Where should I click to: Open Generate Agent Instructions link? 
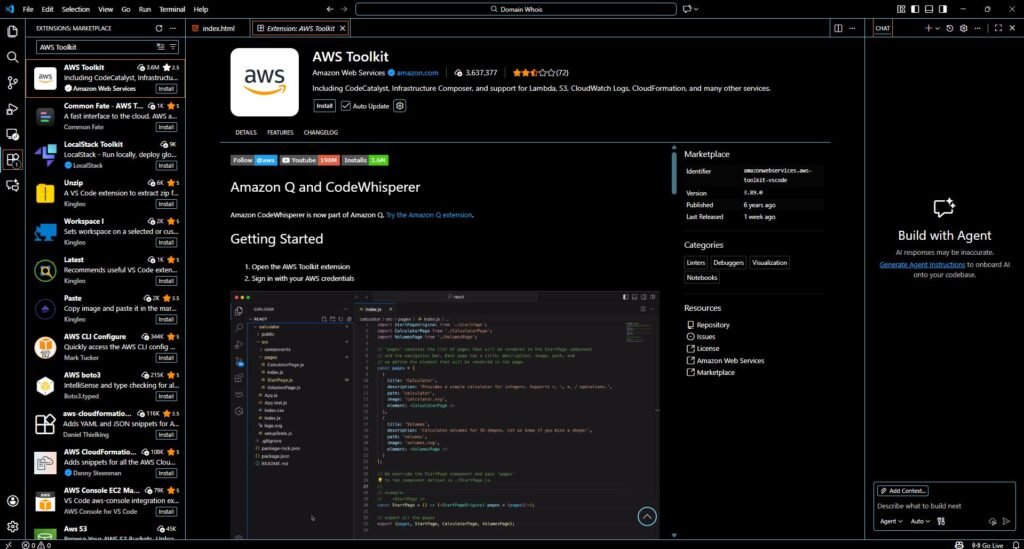pos(921,264)
